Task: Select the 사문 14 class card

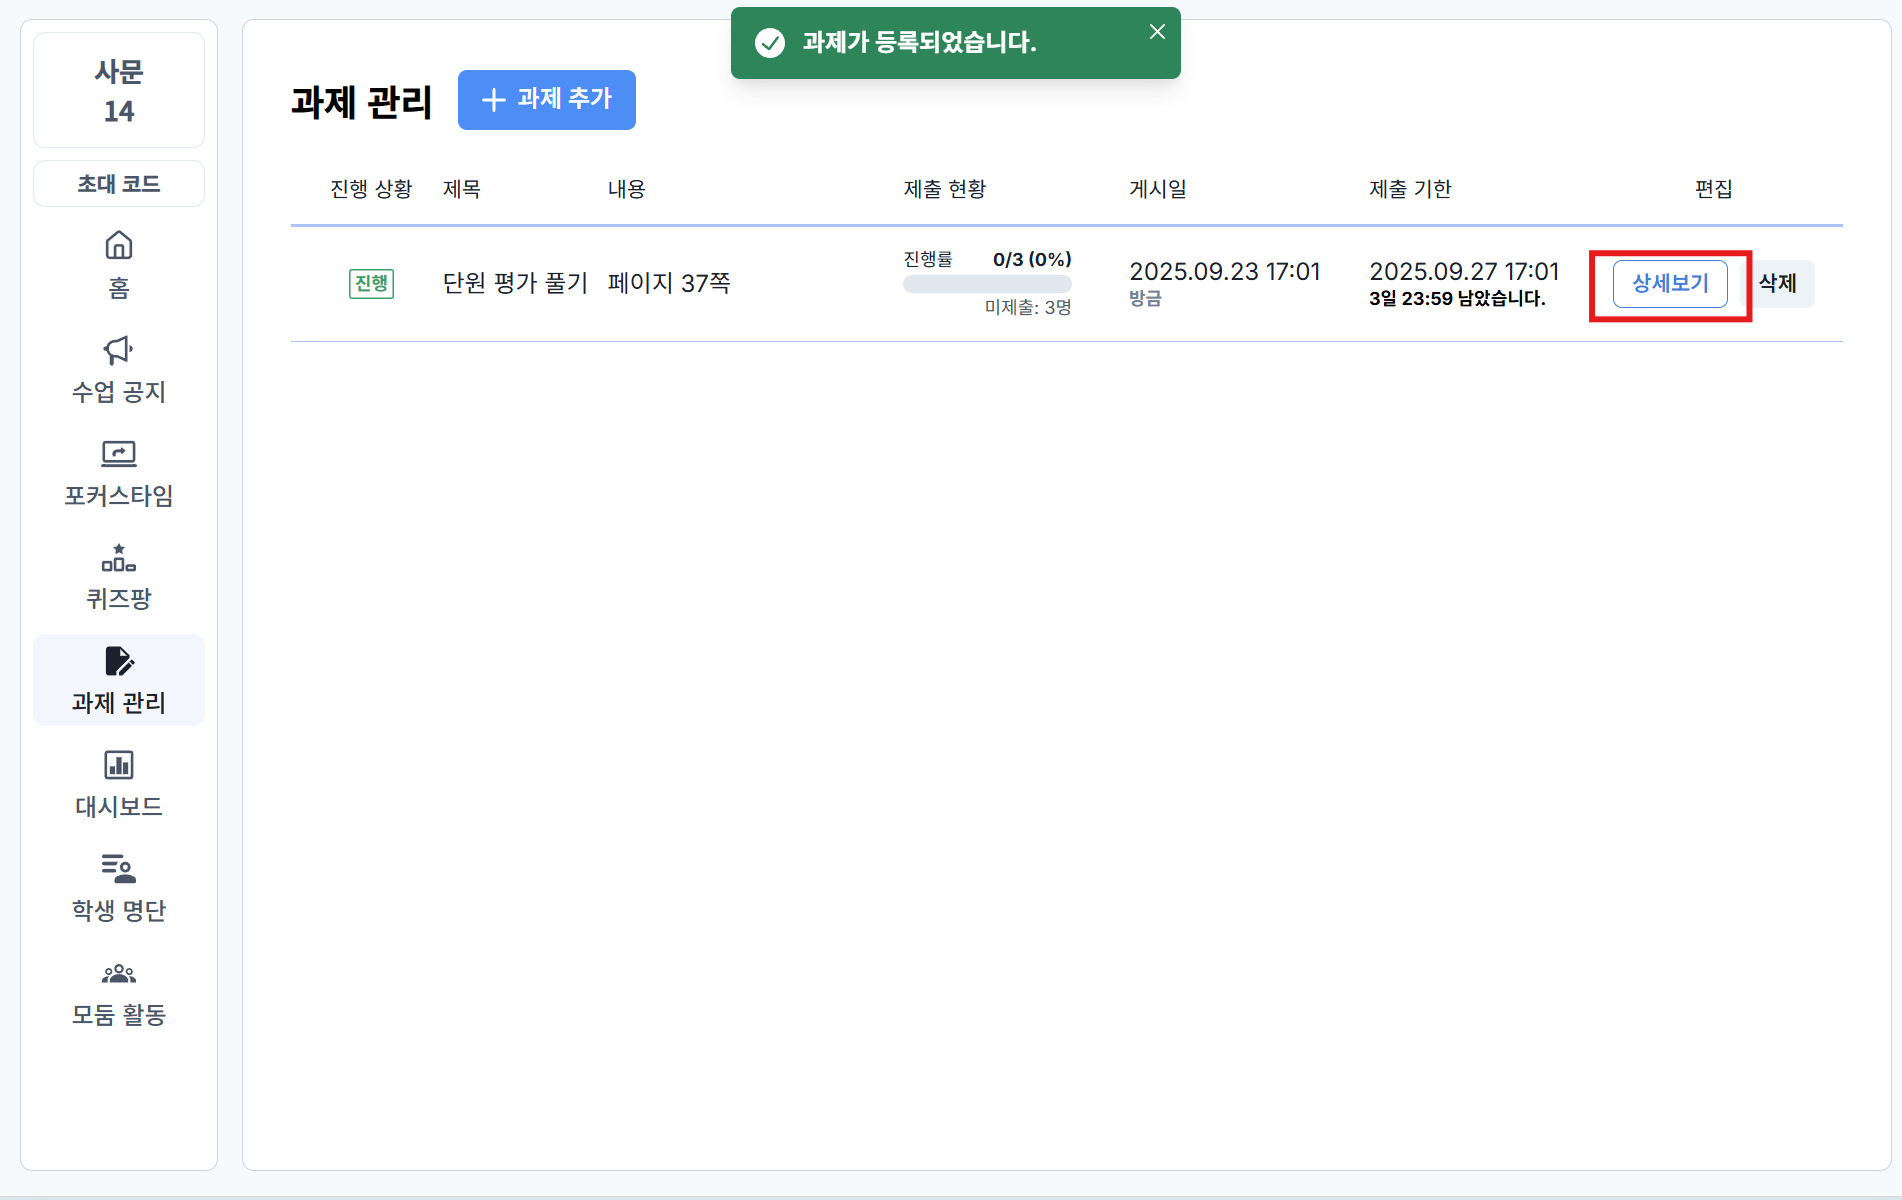Action: pyautogui.click(x=119, y=91)
